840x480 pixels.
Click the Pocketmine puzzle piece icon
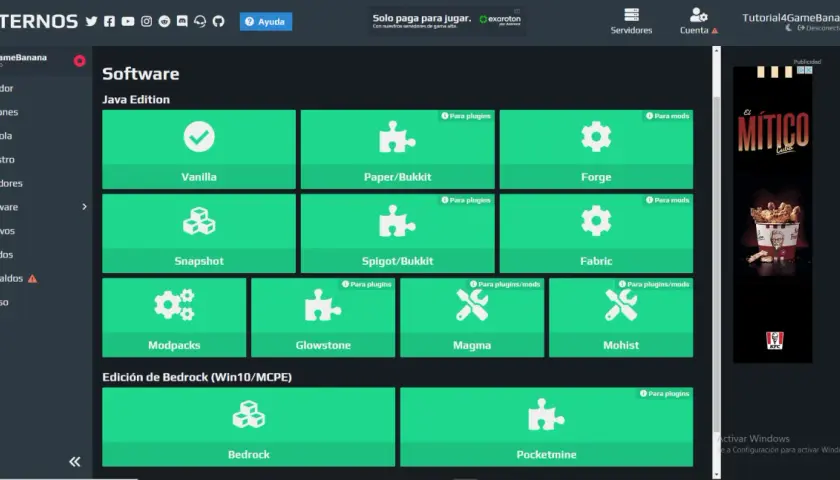click(546, 415)
